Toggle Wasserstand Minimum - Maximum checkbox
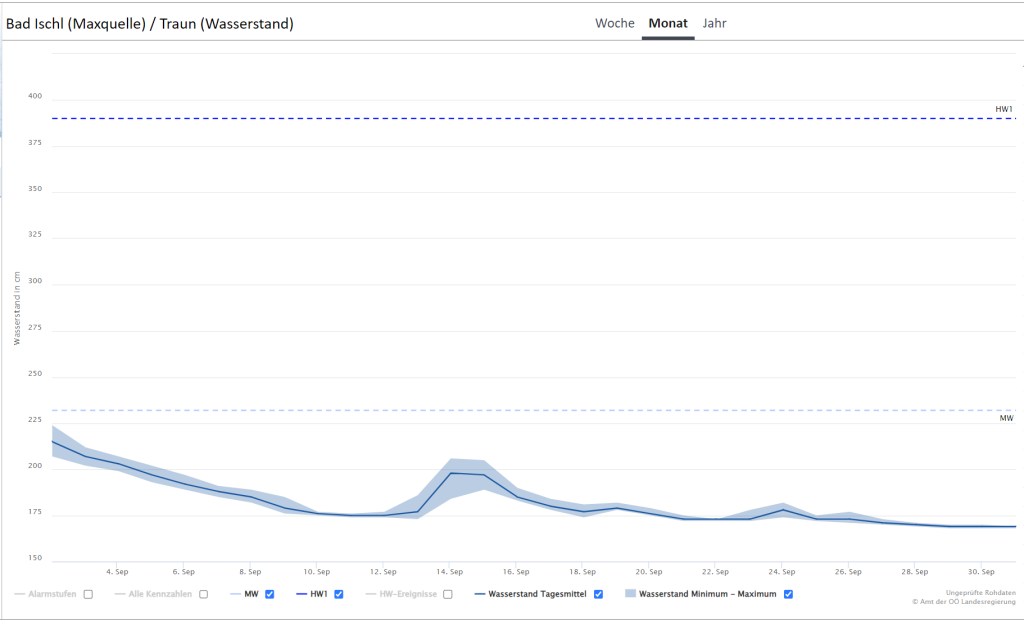 click(x=788, y=594)
